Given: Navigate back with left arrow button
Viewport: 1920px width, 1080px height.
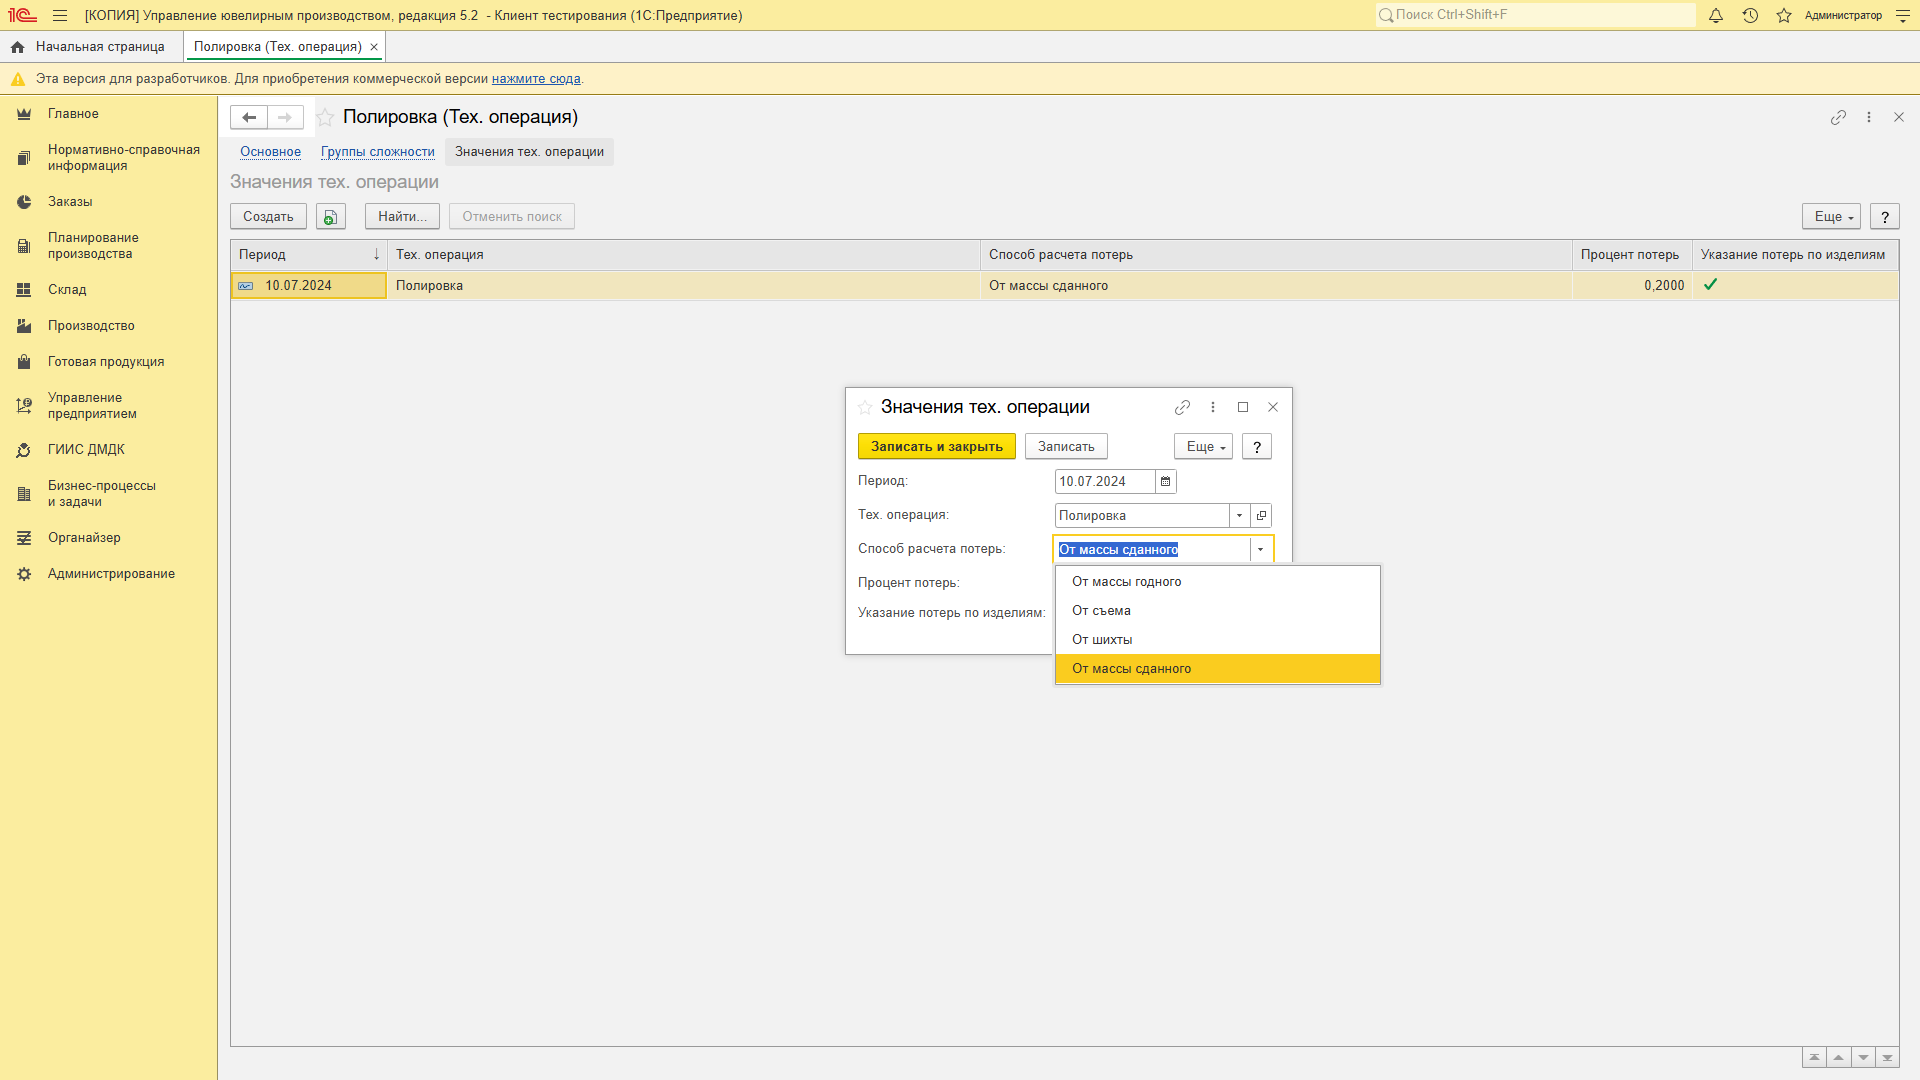Looking at the screenshot, I should pyautogui.click(x=249, y=117).
